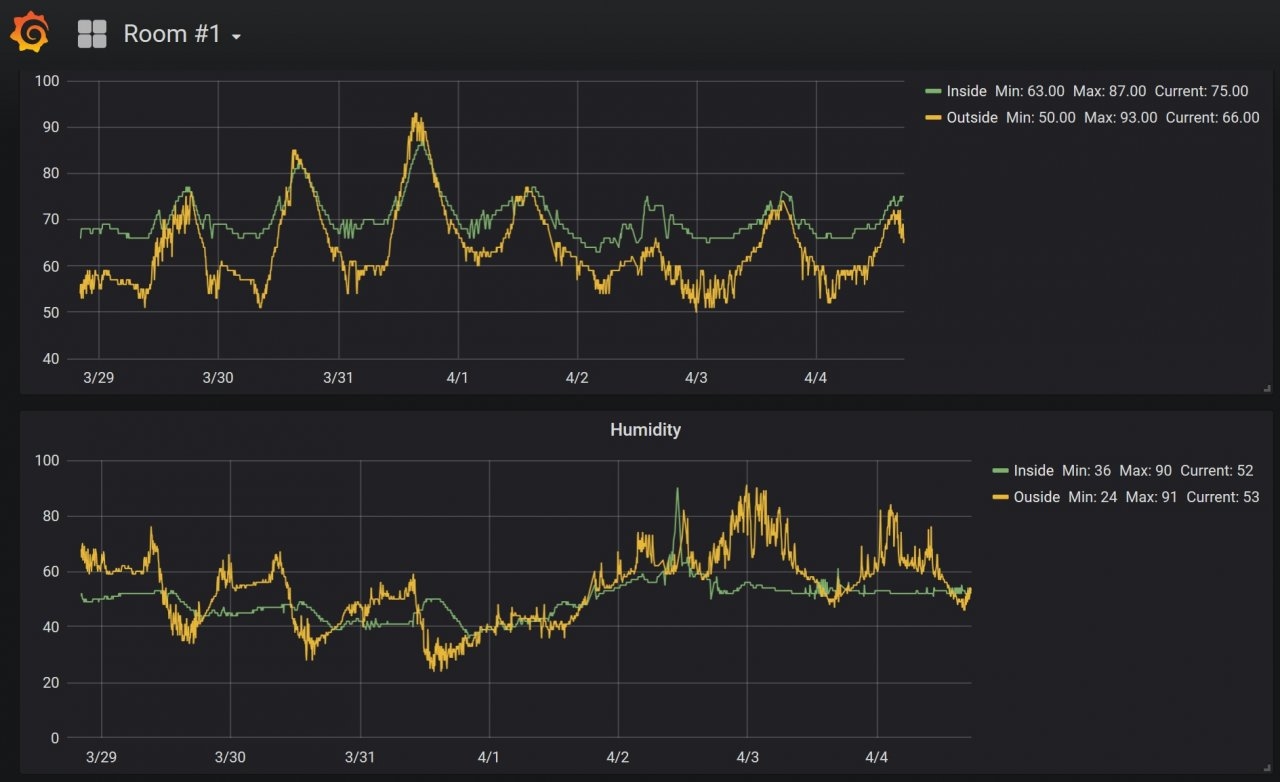1280x782 pixels.
Task: Click 'Current: 52' for Inside humidity
Action: pyautogui.click(x=1217, y=470)
